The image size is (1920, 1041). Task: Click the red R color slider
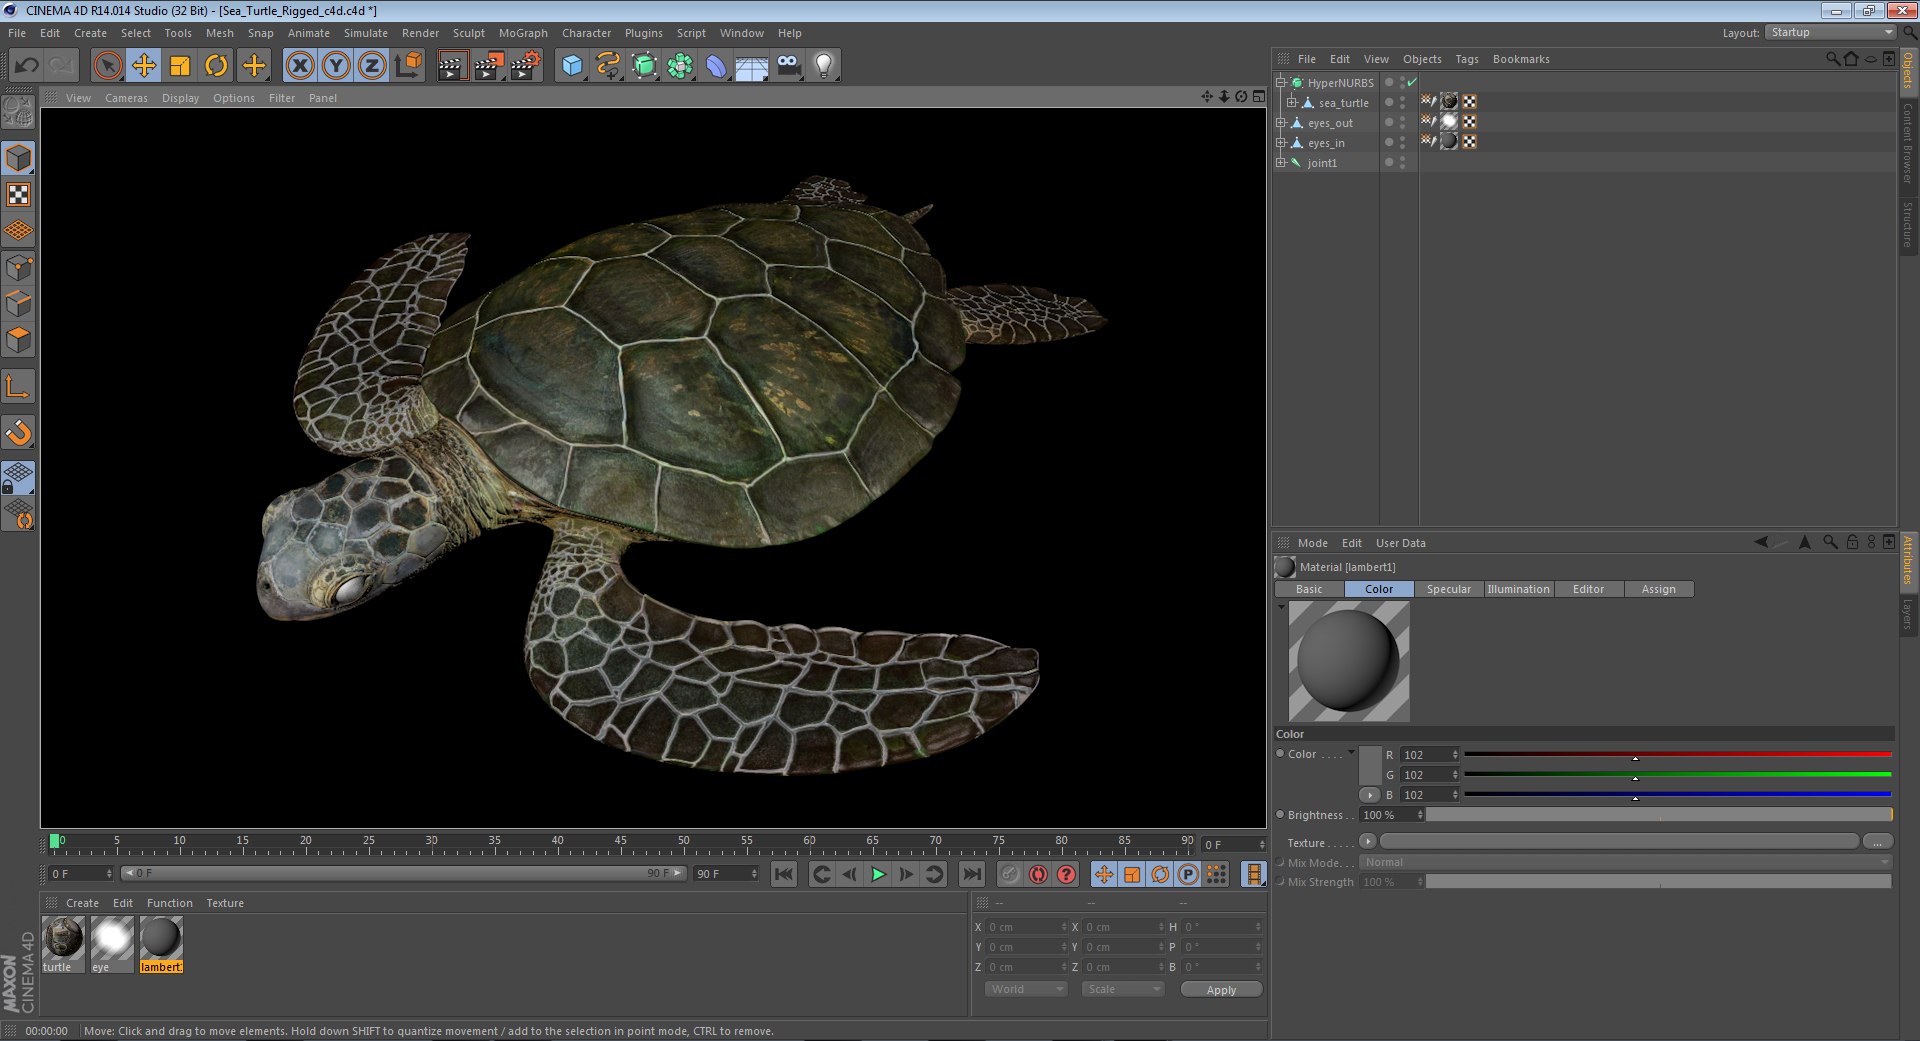point(1677,754)
